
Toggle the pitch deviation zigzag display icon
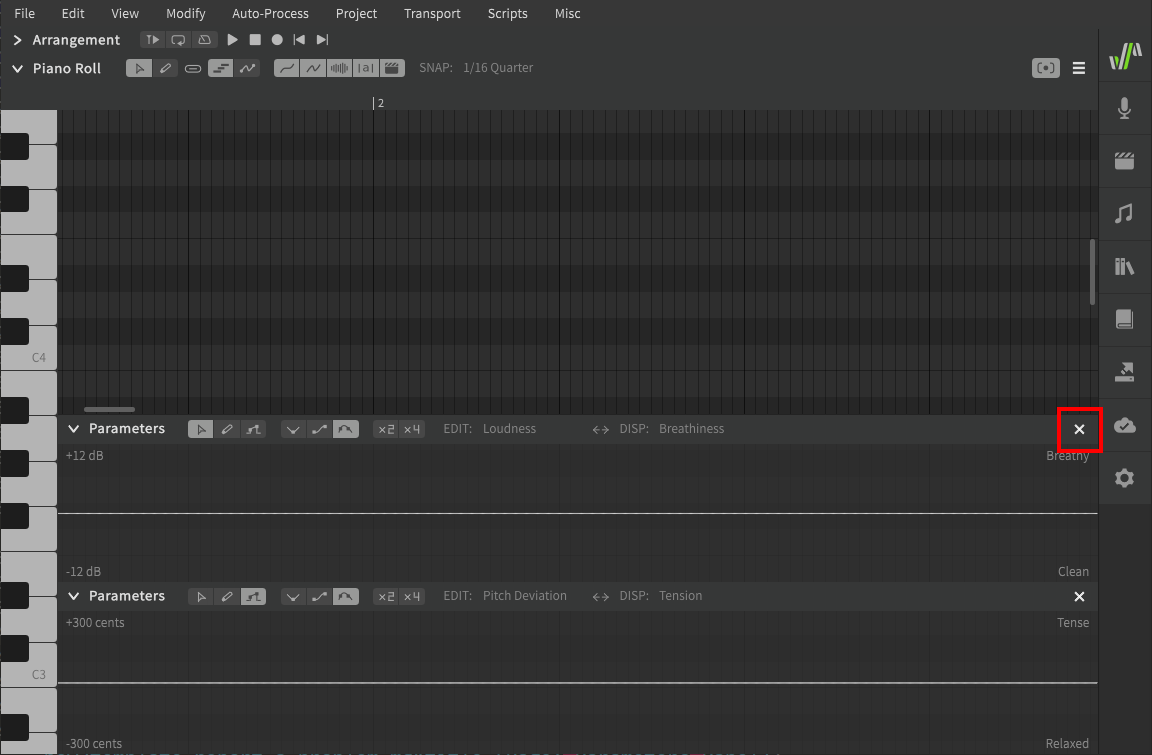pyautogui.click(x=313, y=68)
